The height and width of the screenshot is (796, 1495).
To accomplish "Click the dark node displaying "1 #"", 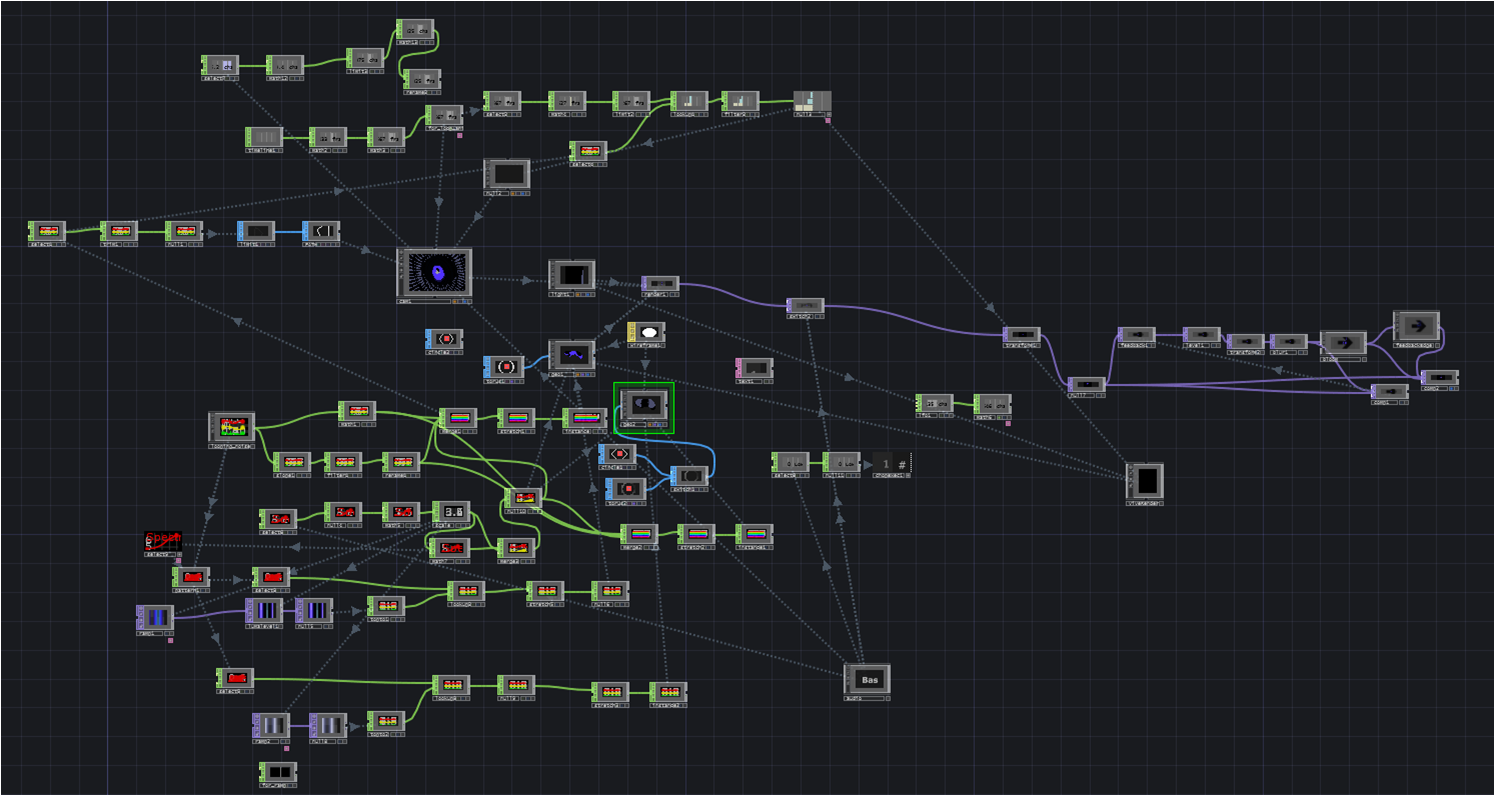I will (x=892, y=464).
